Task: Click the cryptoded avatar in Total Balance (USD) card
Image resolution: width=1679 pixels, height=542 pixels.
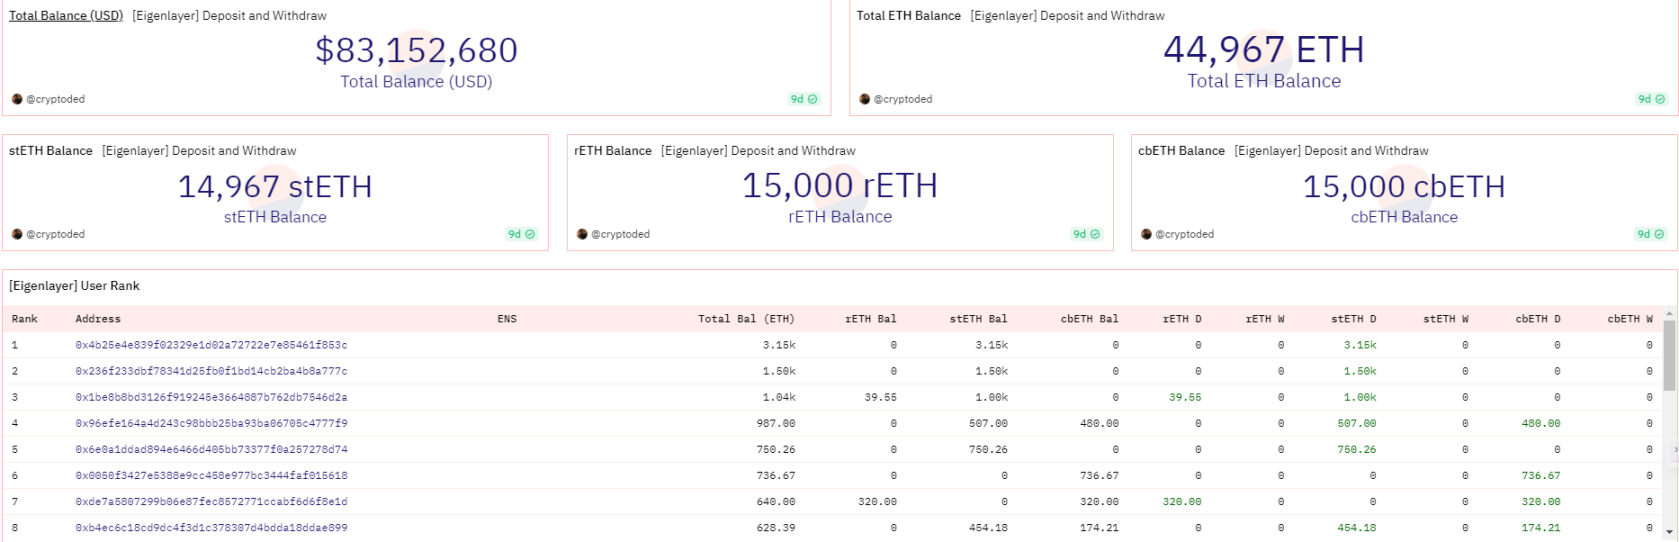Action: point(17,99)
